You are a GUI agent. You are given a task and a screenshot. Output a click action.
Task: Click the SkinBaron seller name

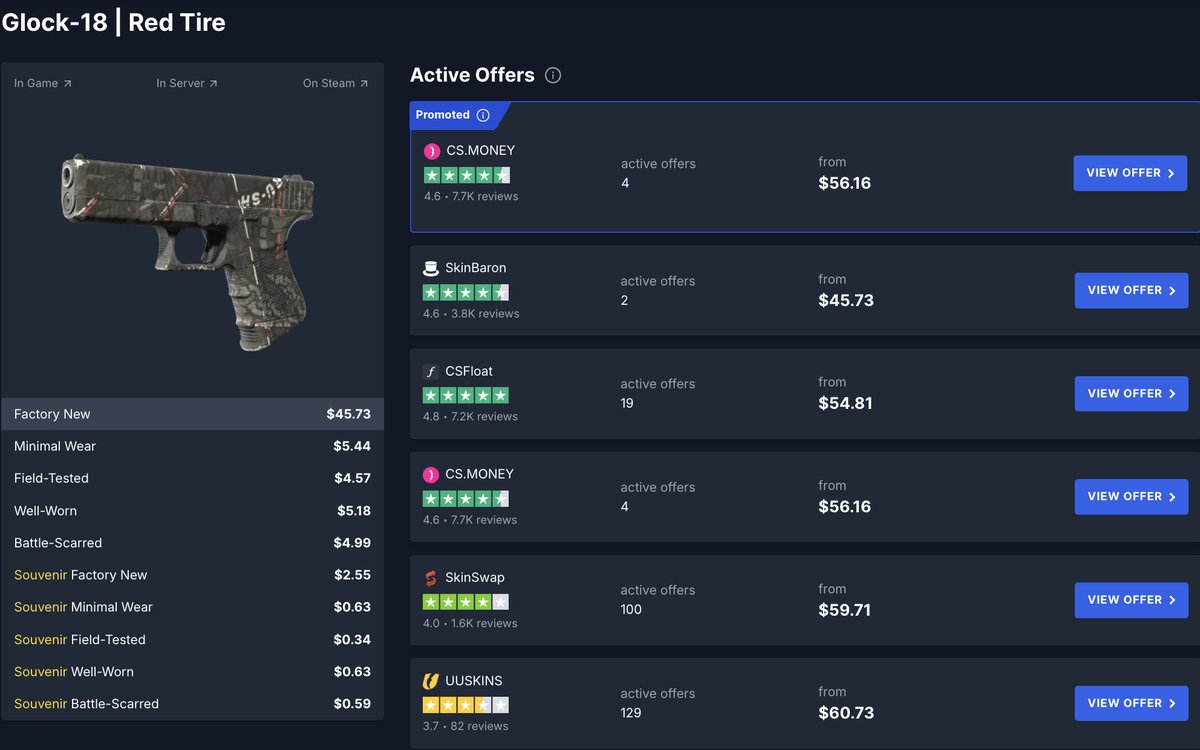[476, 268]
